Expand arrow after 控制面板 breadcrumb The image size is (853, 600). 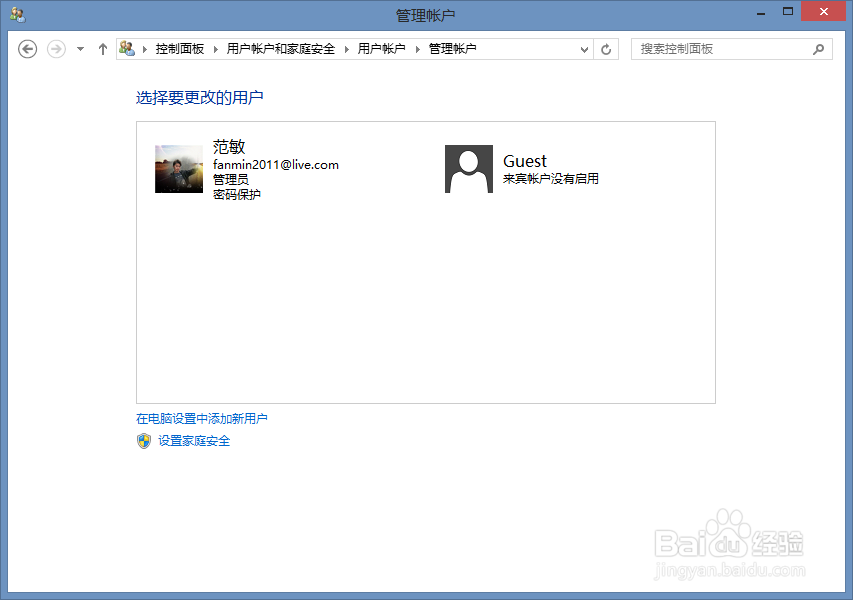[x=215, y=50]
